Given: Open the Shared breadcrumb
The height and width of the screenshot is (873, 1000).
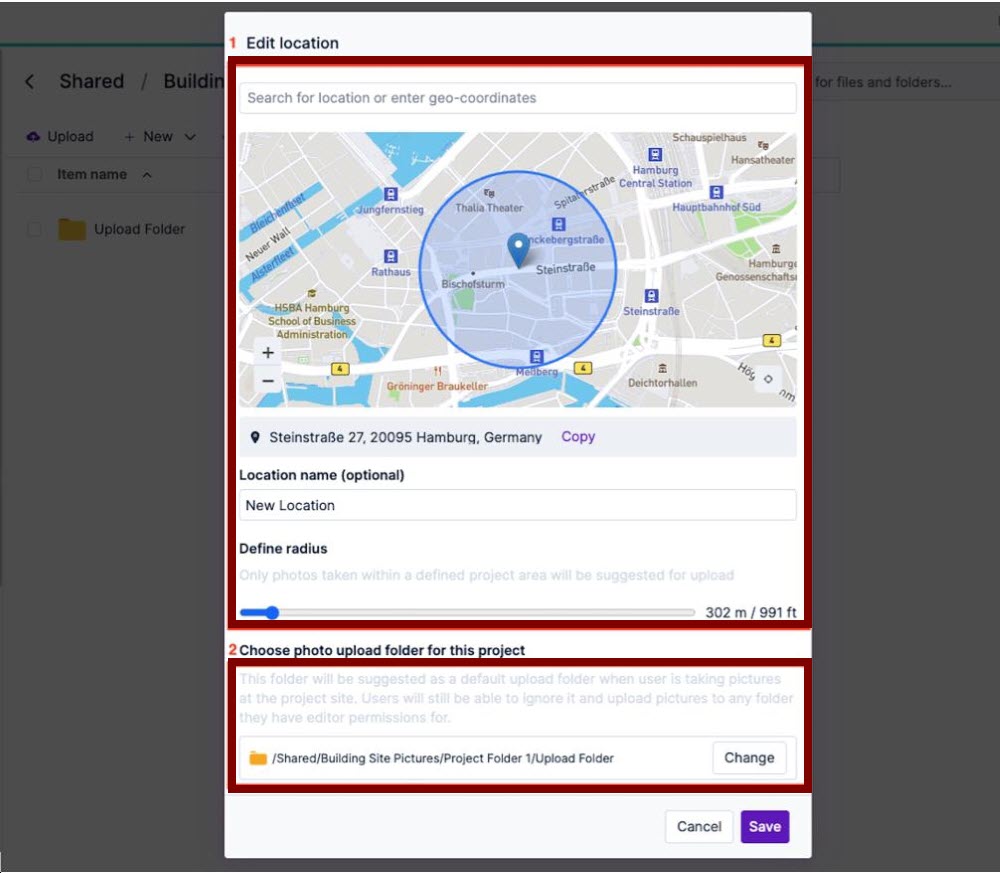Looking at the screenshot, I should pyautogui.click(x=91, y=82).
